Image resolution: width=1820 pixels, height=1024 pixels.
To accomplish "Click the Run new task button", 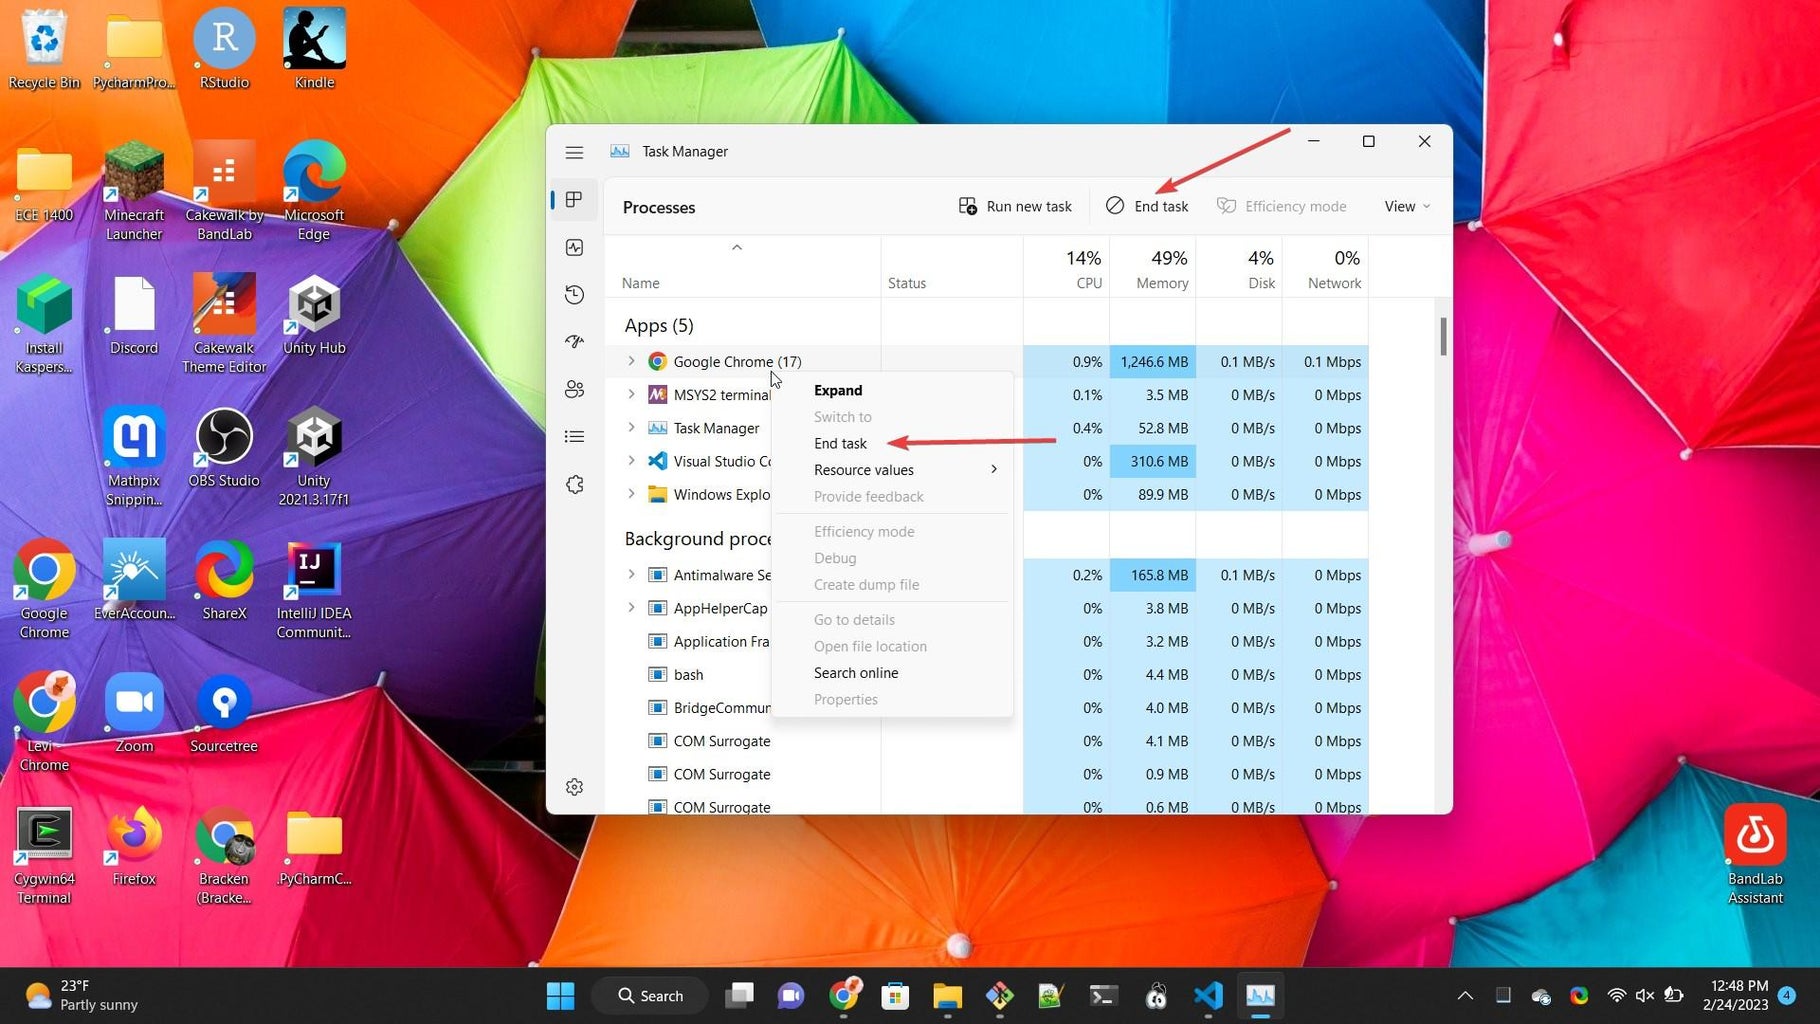I will coord(1015,206).
